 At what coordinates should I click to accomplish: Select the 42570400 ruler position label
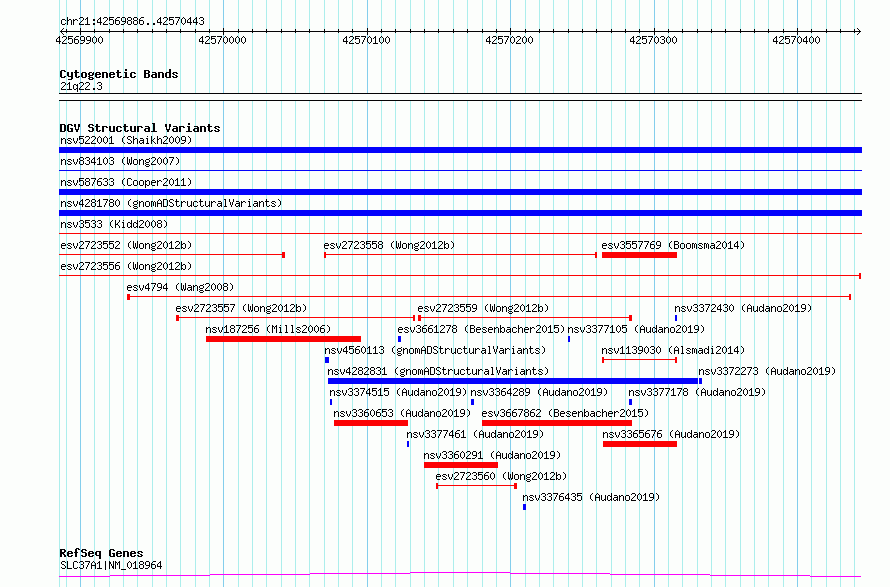[796, 40]
